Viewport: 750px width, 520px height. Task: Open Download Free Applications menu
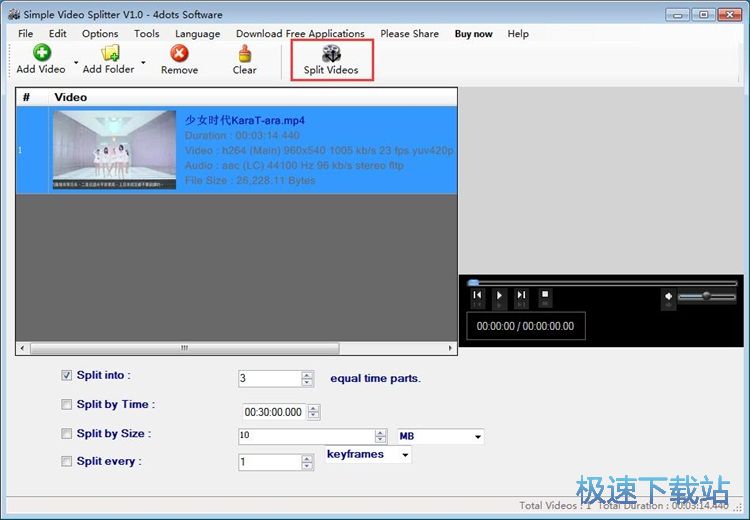300,33
